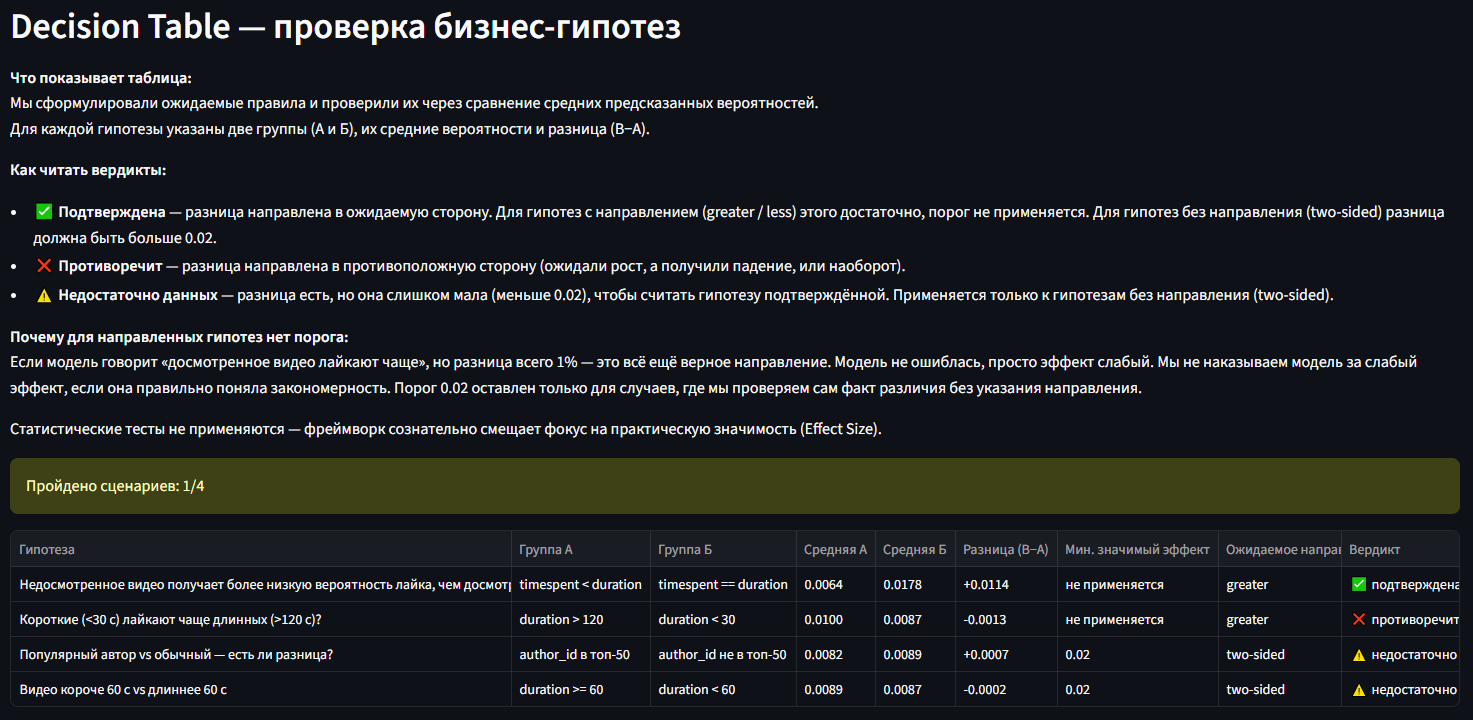Select the 'Короткие (<30 с) лайкают чаще' hypothesis cell
Viewport: 1473px width, 720px height.
coord(261,620)
